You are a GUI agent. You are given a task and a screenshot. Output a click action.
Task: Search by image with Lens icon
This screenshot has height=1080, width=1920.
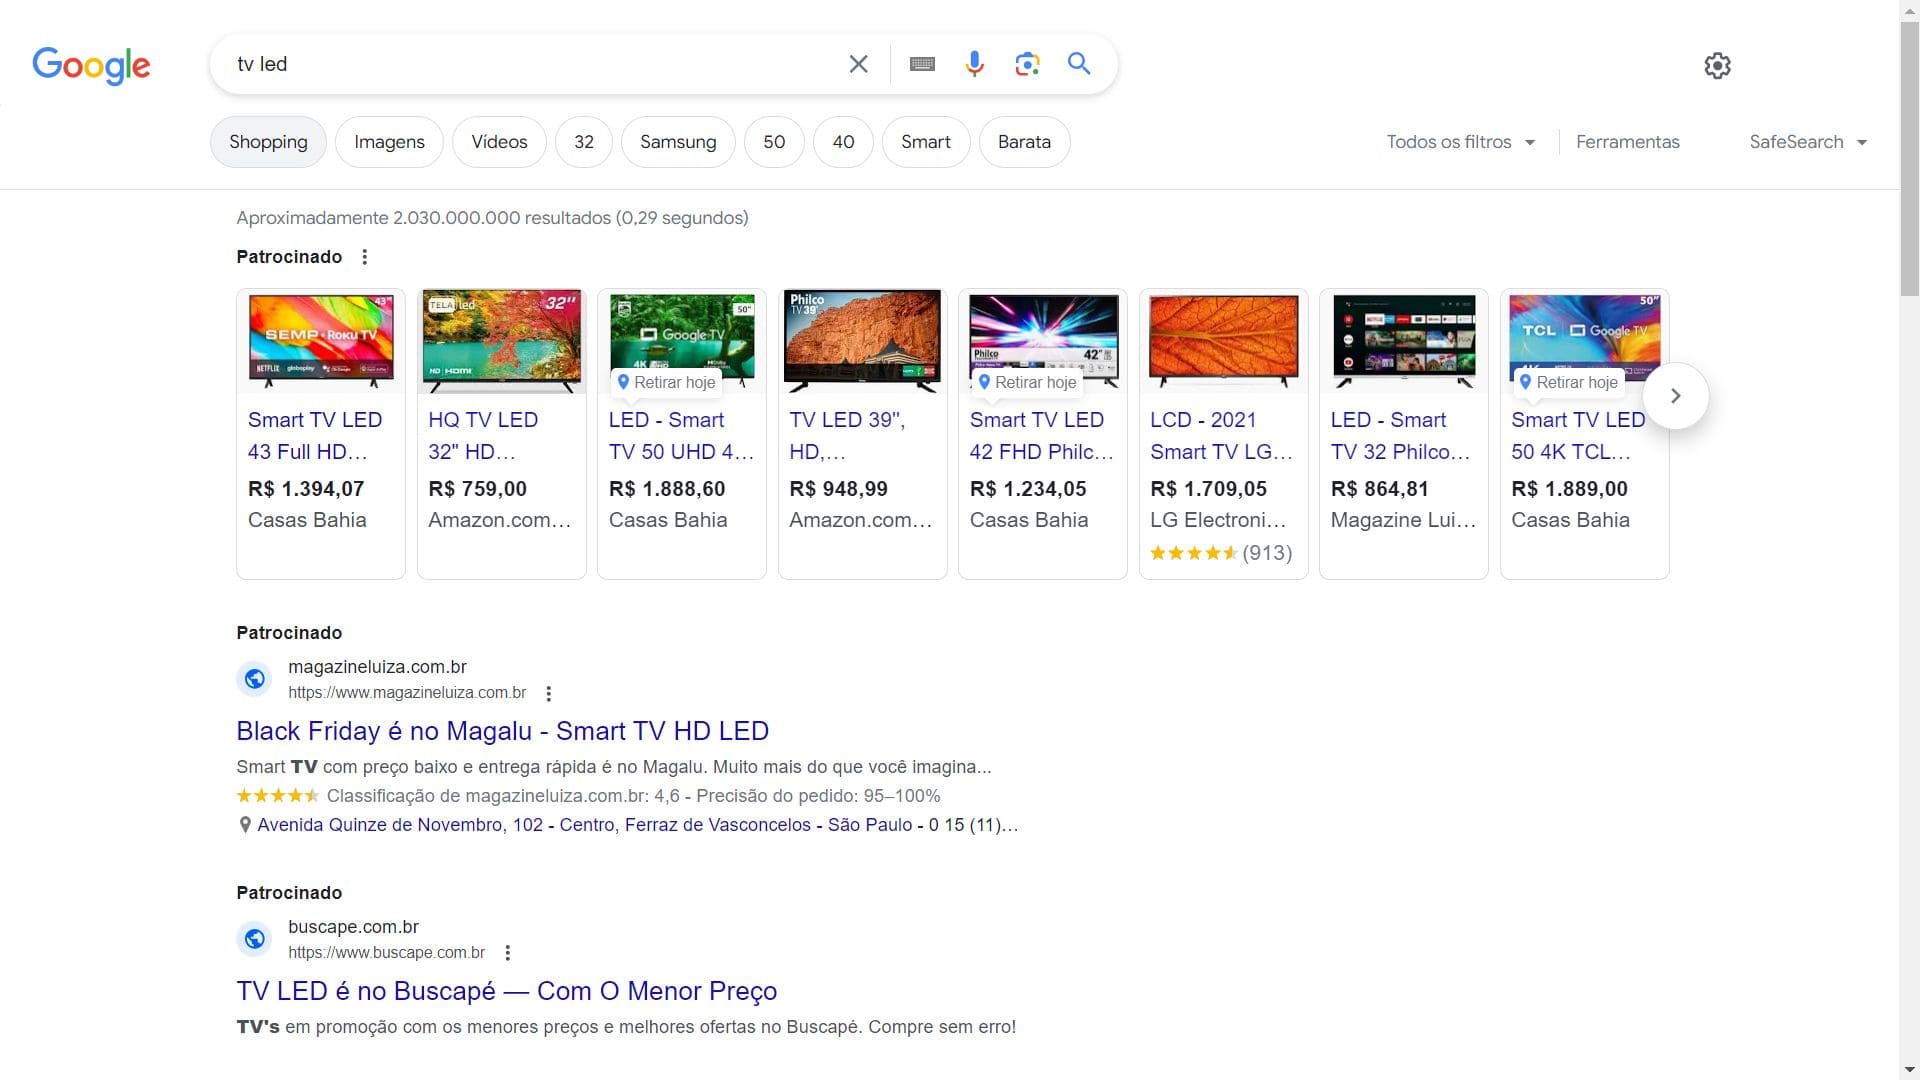click(x=1027, y=64)
